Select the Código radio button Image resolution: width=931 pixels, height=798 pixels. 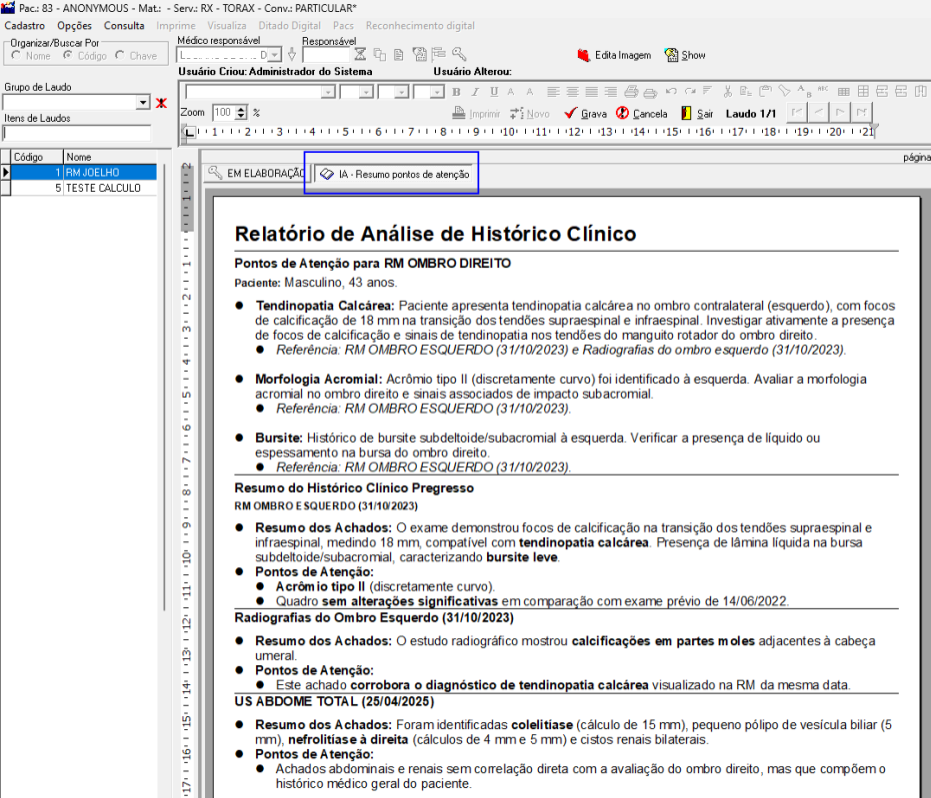(x=67, y=56)
